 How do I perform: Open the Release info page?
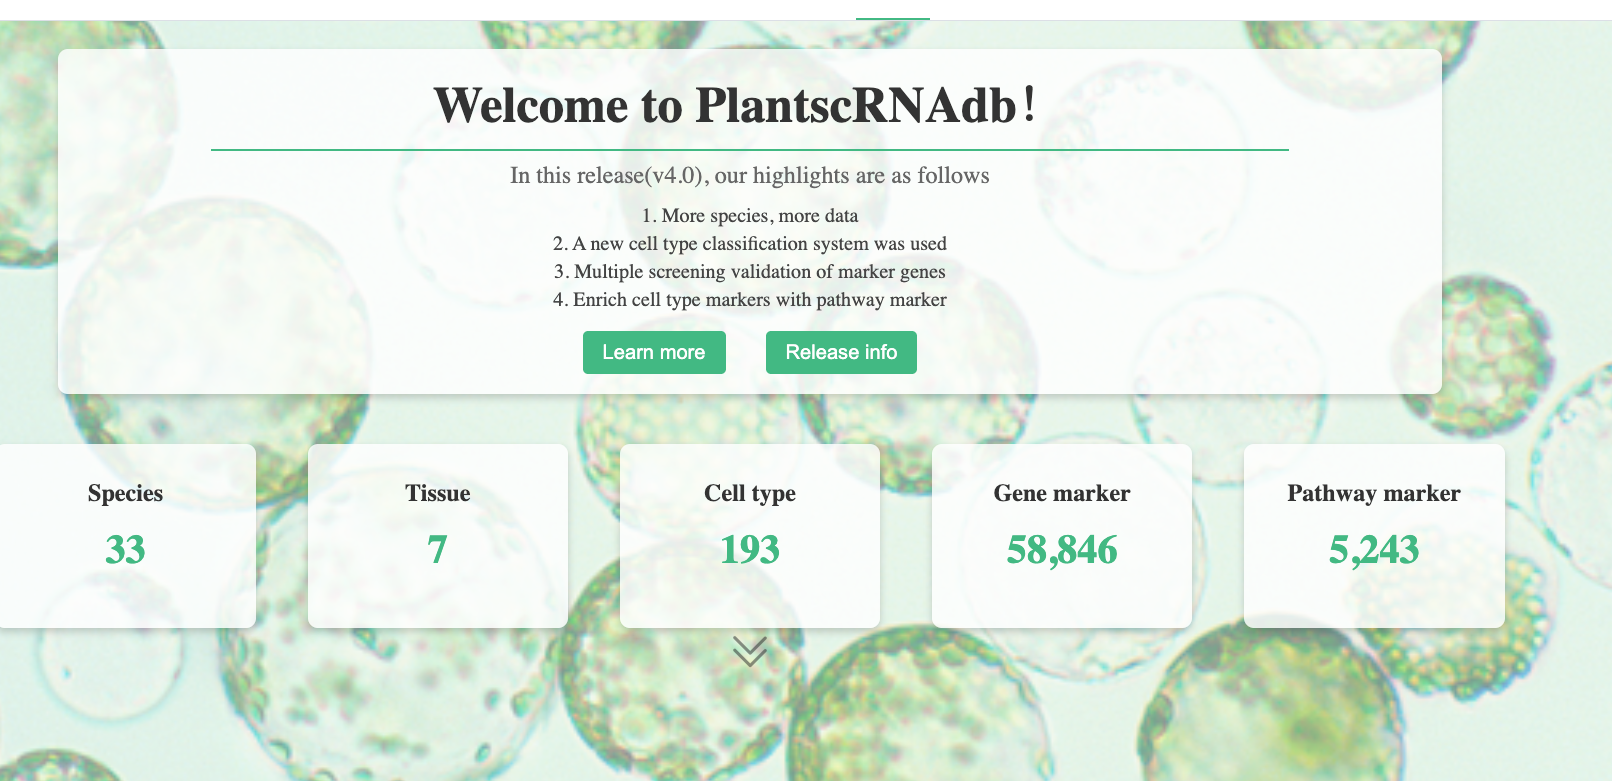841,352
